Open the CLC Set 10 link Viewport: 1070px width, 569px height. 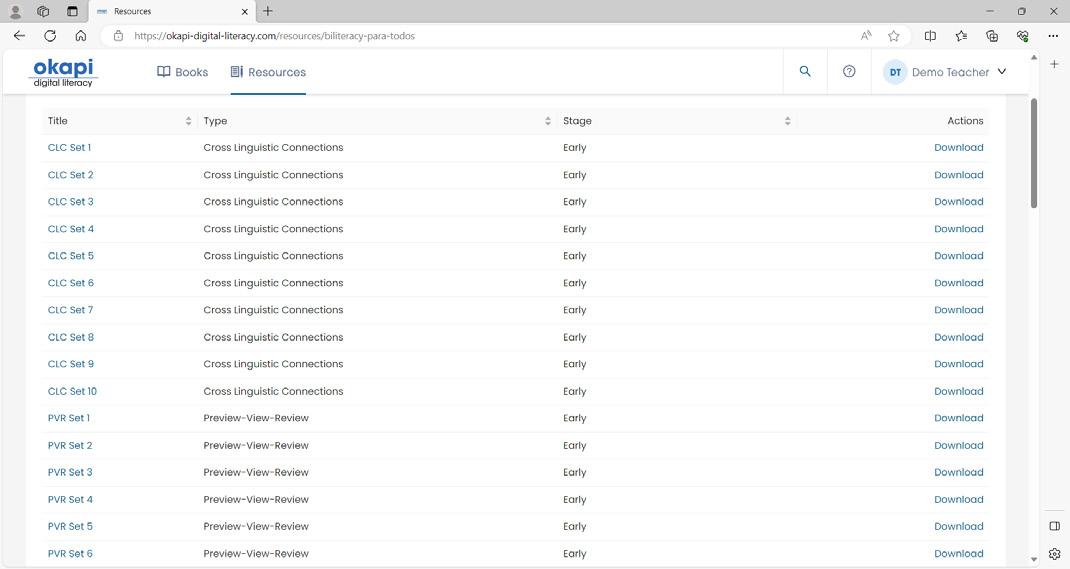click(72, 391)
